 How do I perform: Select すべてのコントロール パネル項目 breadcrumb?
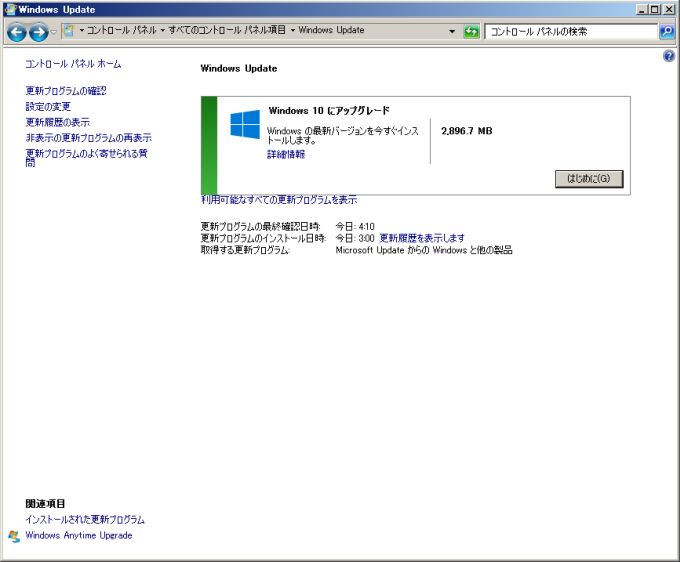(227, 30)
